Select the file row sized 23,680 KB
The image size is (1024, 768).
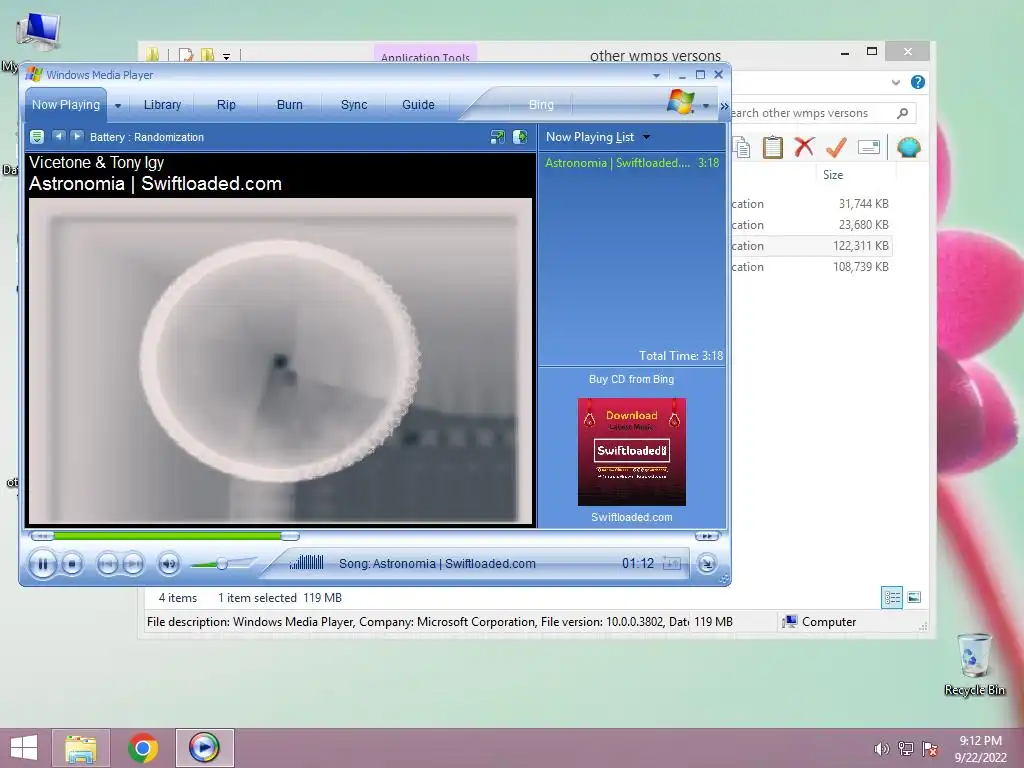tap(810, 225)
